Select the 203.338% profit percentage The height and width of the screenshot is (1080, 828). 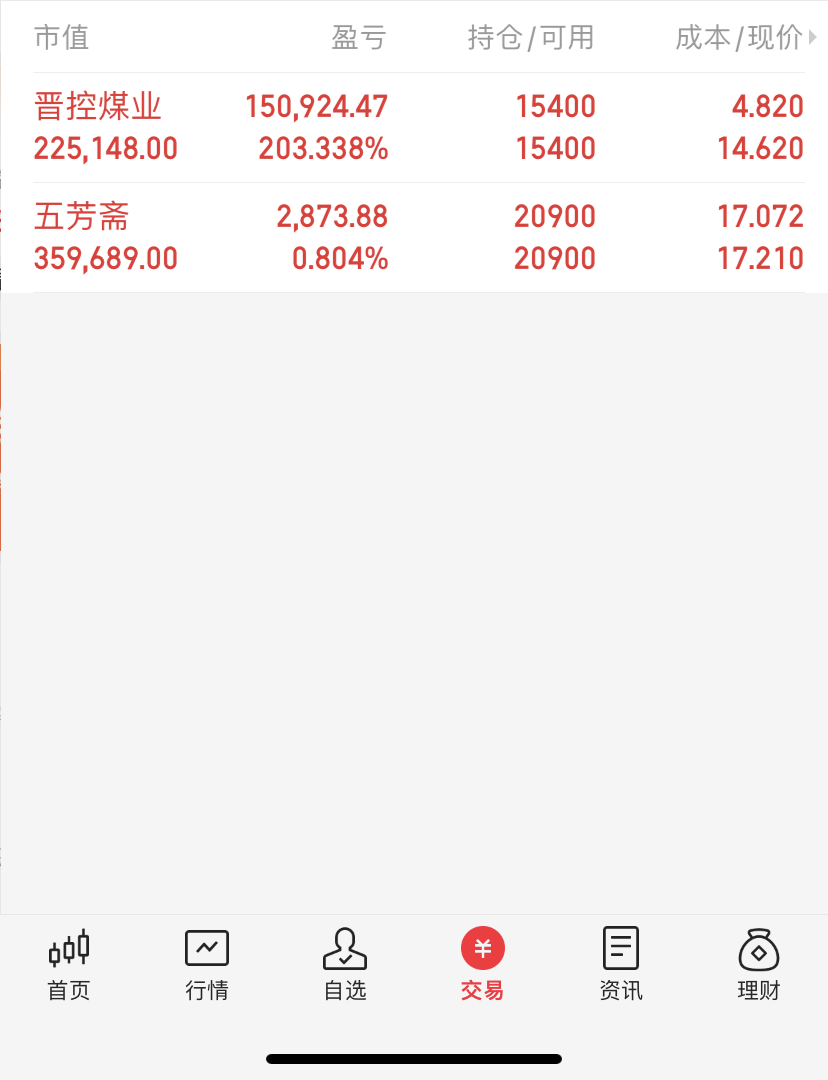click(323, 149)
